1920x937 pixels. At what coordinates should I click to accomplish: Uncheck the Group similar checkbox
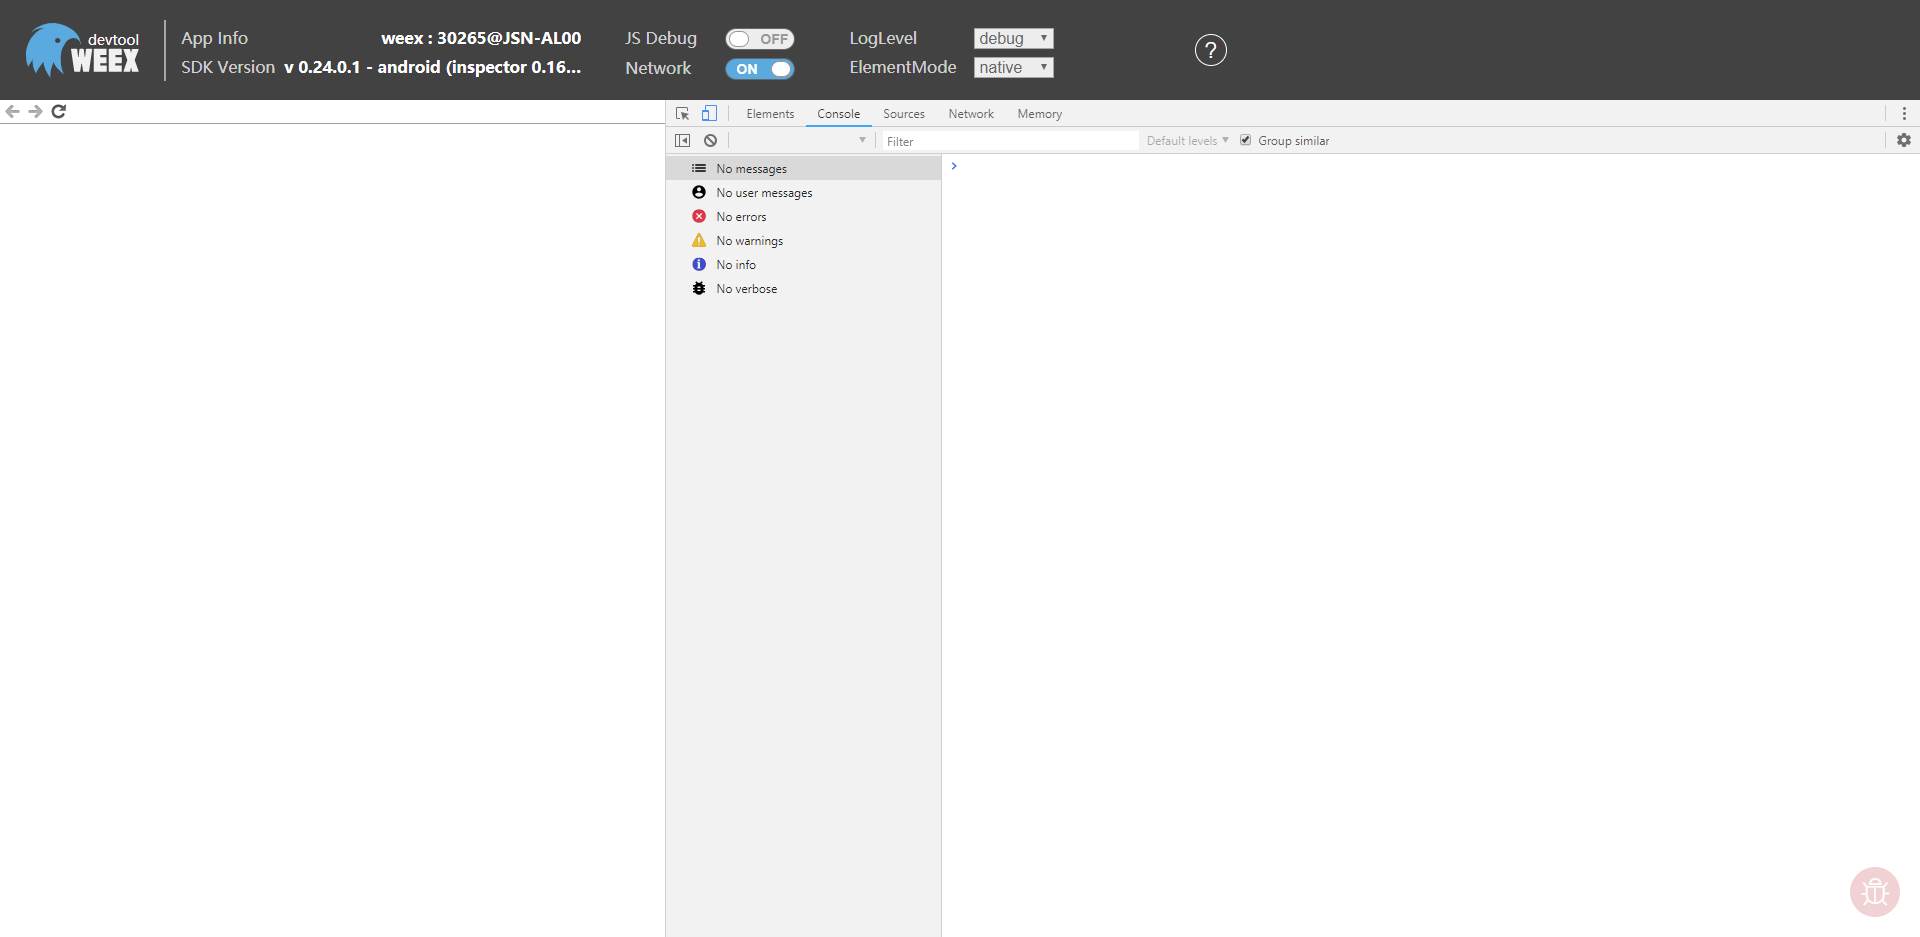(1246, 140)
